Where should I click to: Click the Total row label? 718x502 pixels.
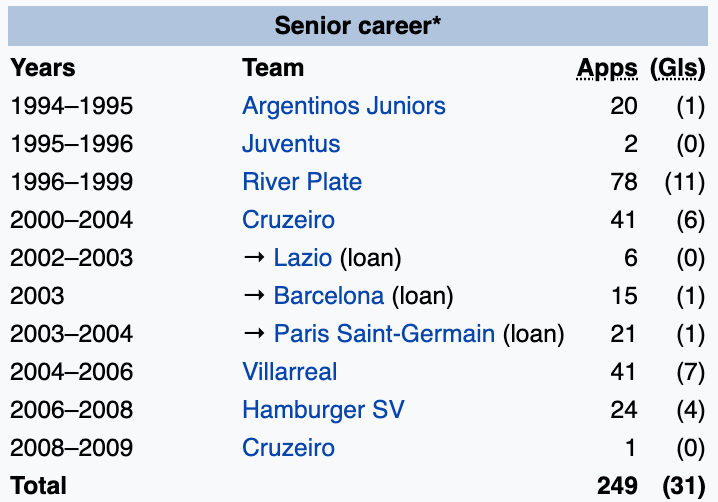tap(39, 486)
